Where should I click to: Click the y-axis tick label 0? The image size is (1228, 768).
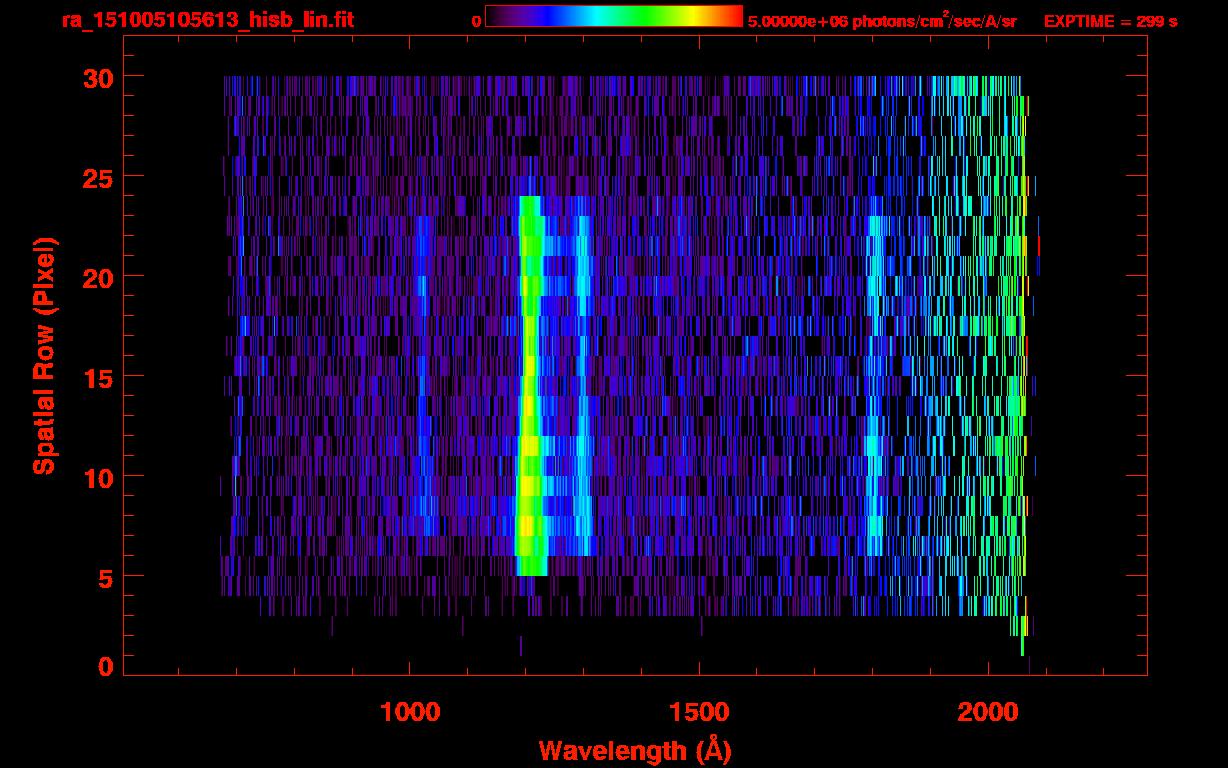(106, 667)
